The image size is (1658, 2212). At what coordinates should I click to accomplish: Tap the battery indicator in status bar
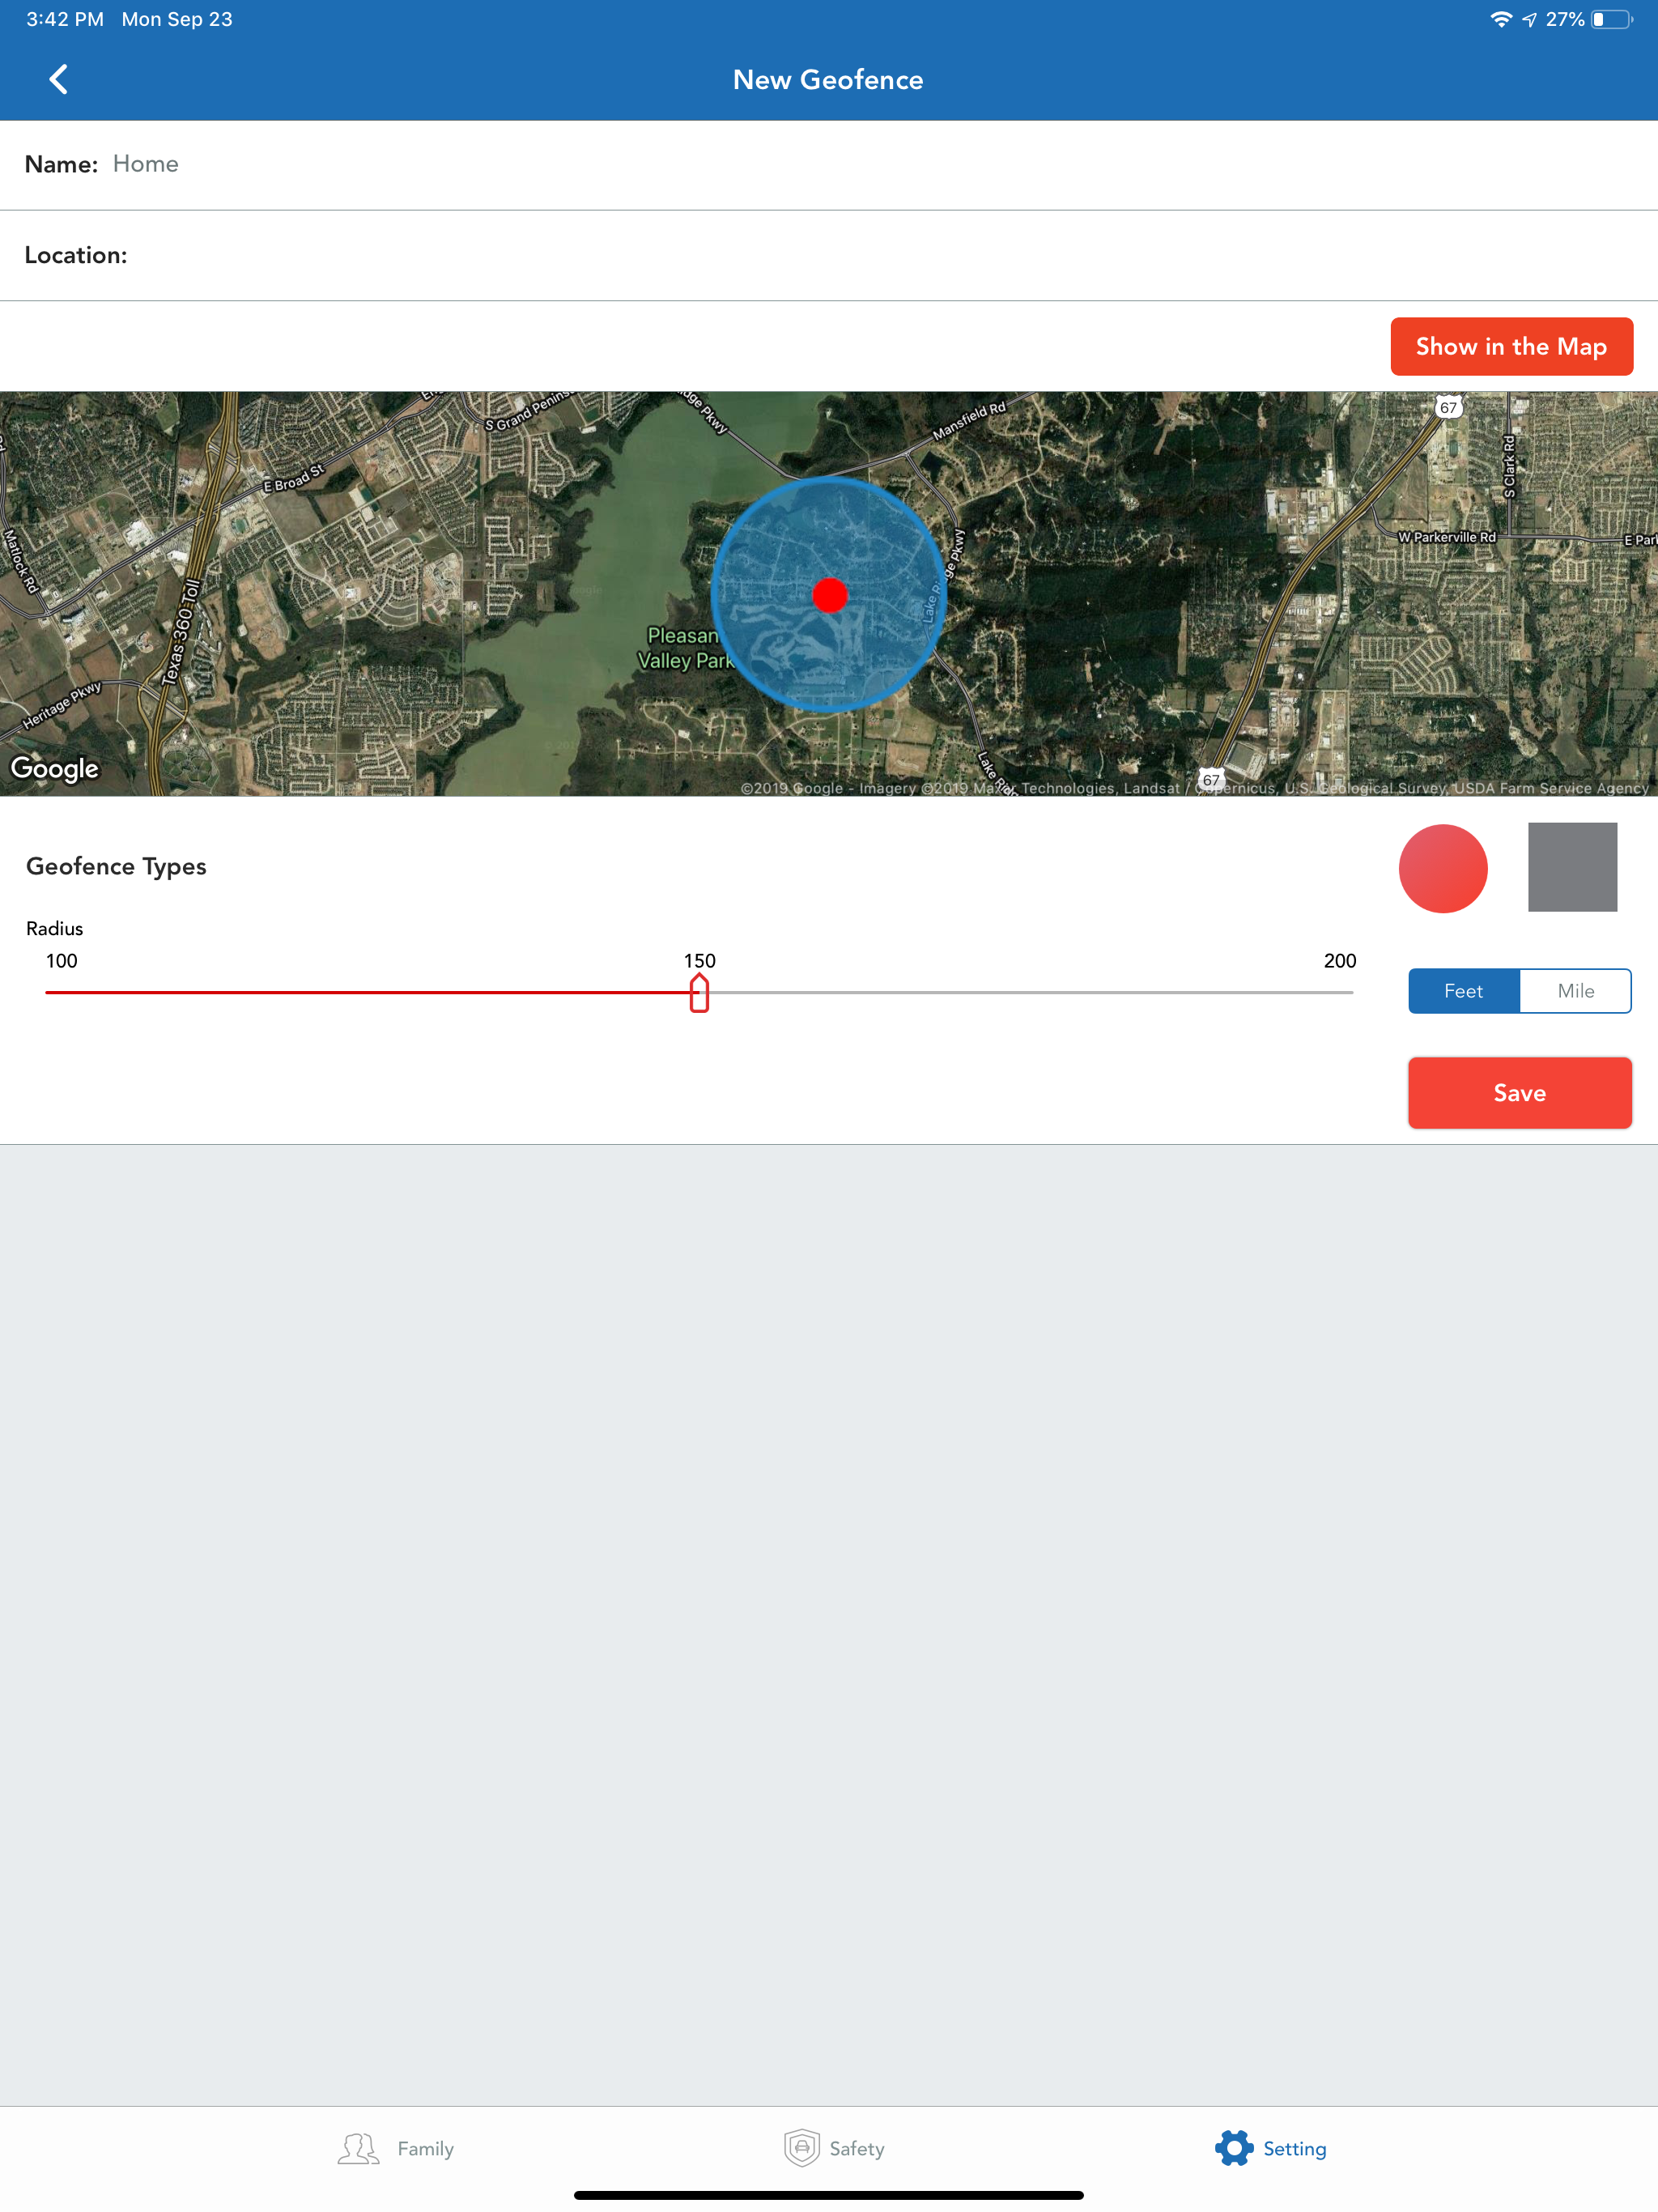pyautogui.click(x=1612, y=19)
